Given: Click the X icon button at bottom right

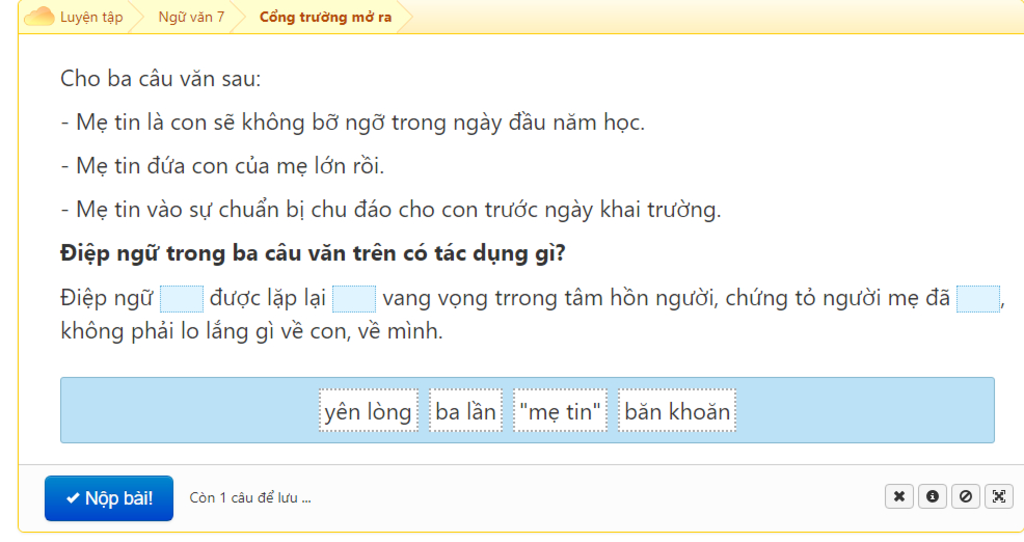Looking at the screenshot, I should 899,497.
